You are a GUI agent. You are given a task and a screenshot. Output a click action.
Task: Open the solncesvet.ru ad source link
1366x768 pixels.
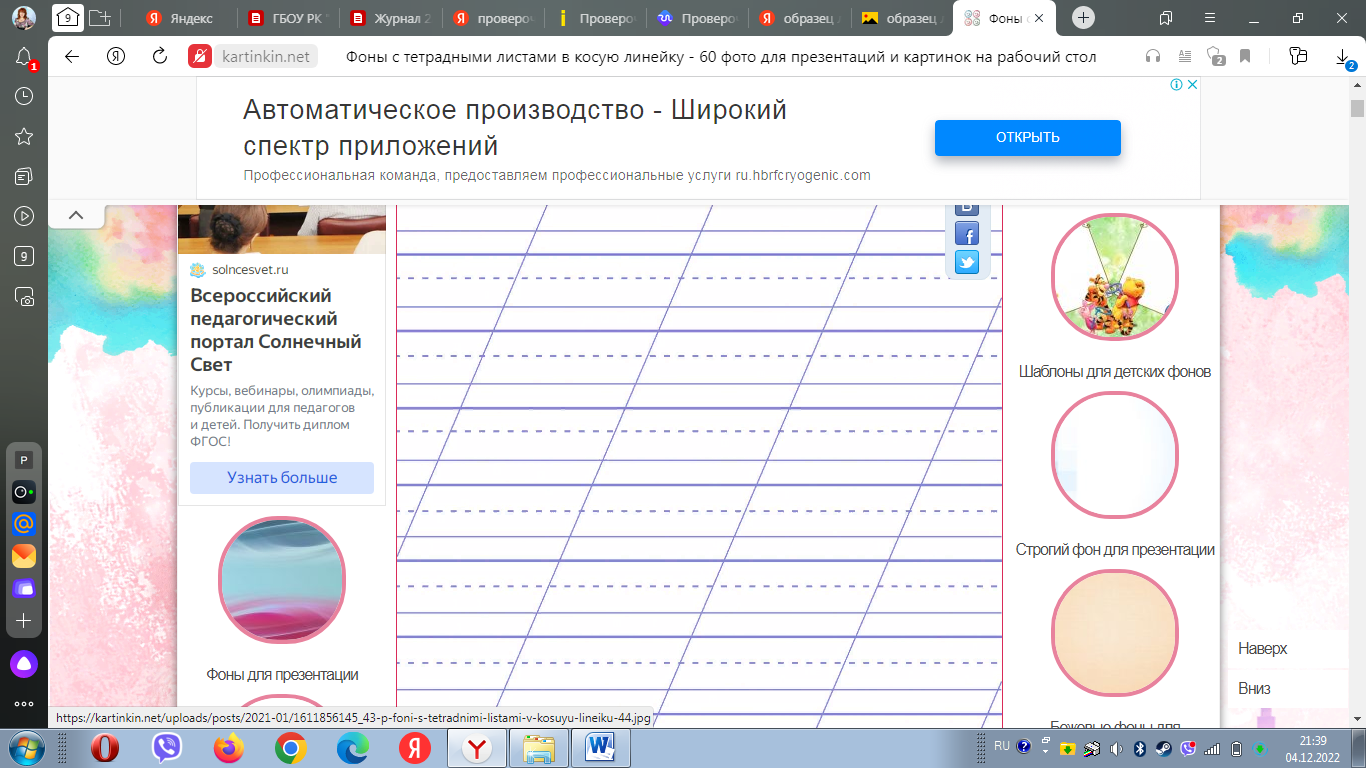pyautogui.click(x=250, y=269)
